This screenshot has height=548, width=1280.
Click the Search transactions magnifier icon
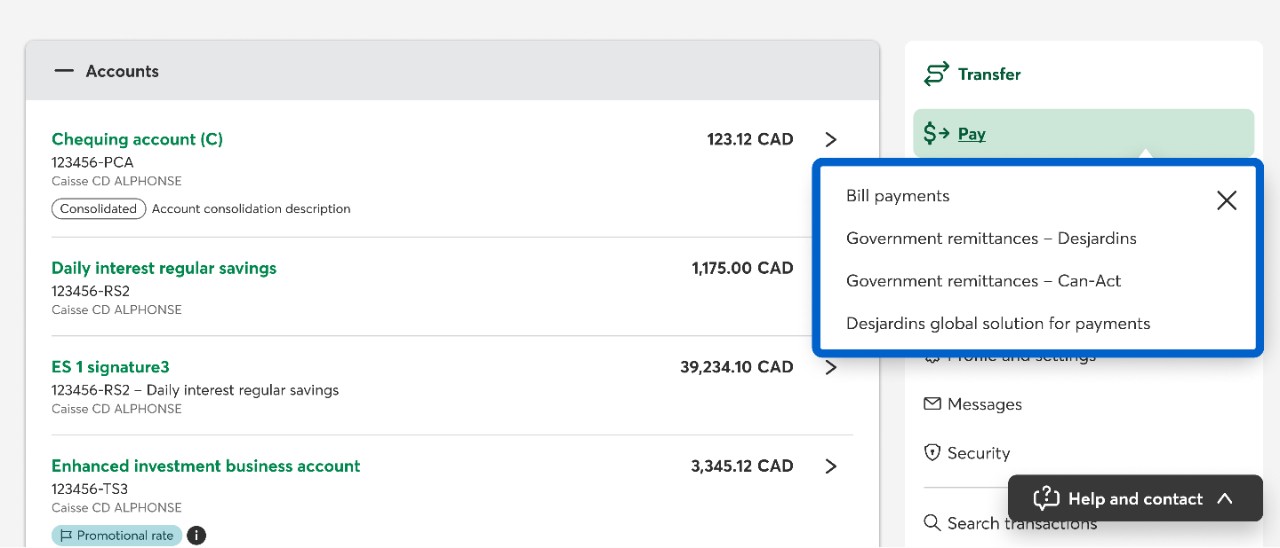[x=932, y=523]
